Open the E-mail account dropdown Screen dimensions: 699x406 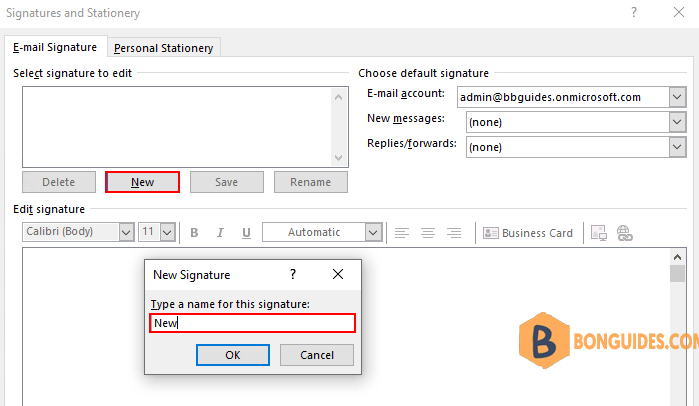click(677, 97)
